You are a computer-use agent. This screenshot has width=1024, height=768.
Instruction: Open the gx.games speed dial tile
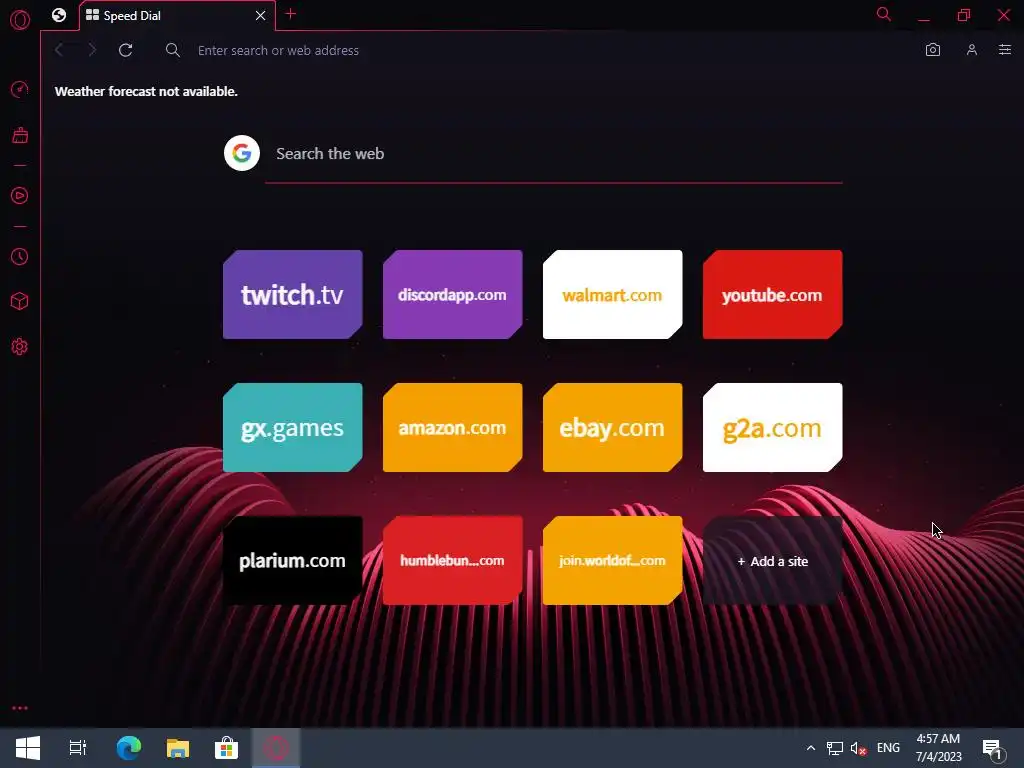click(x=293, y=428)
